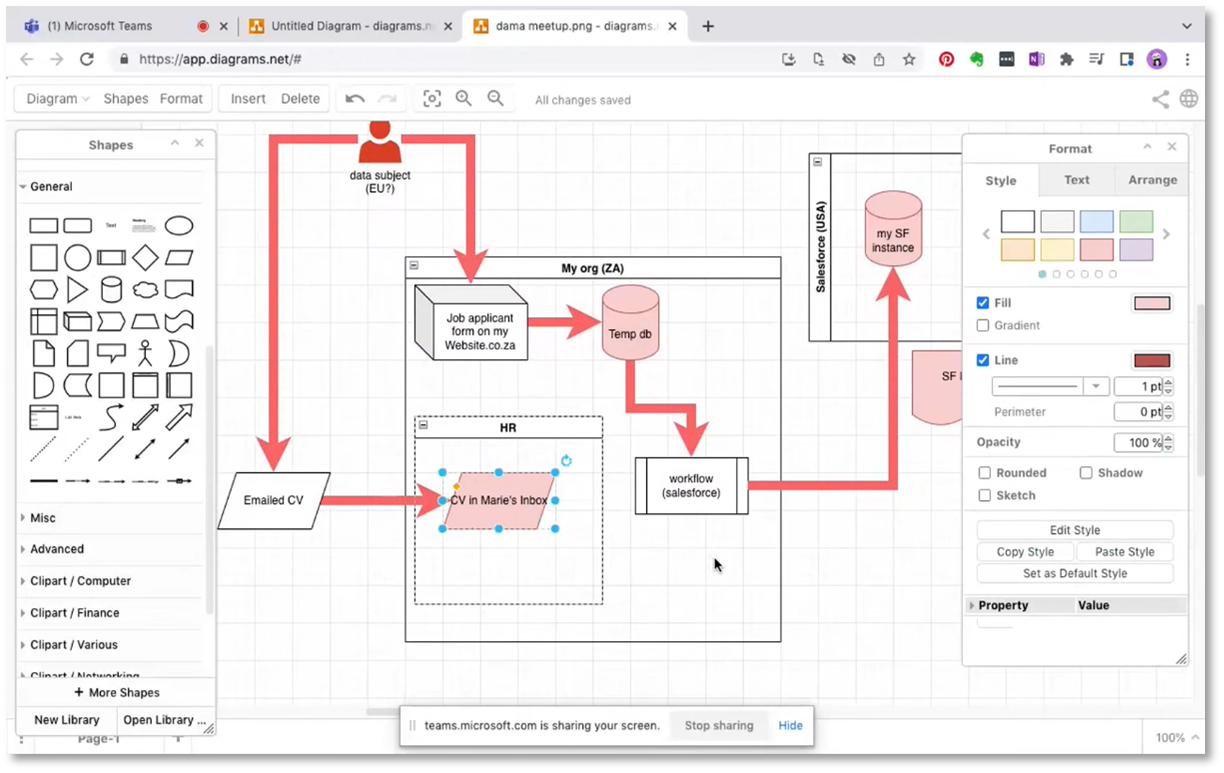Open the line style dropdown

(1097, 386)
